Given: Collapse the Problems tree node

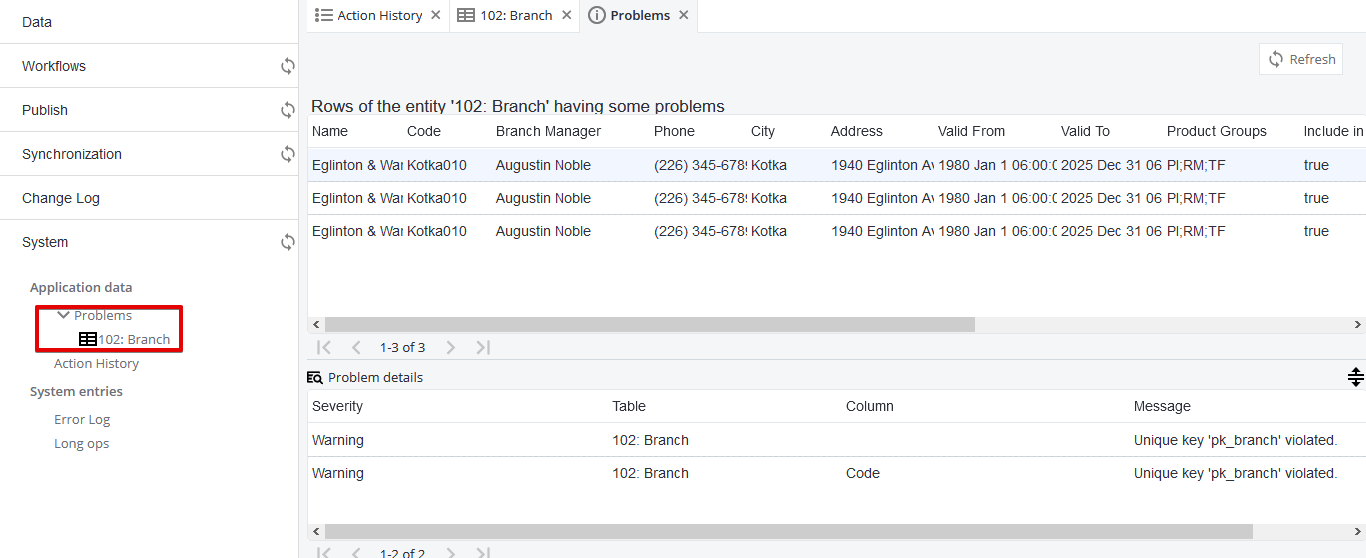Looking at the screenshot, I should (x=64, y=315).
